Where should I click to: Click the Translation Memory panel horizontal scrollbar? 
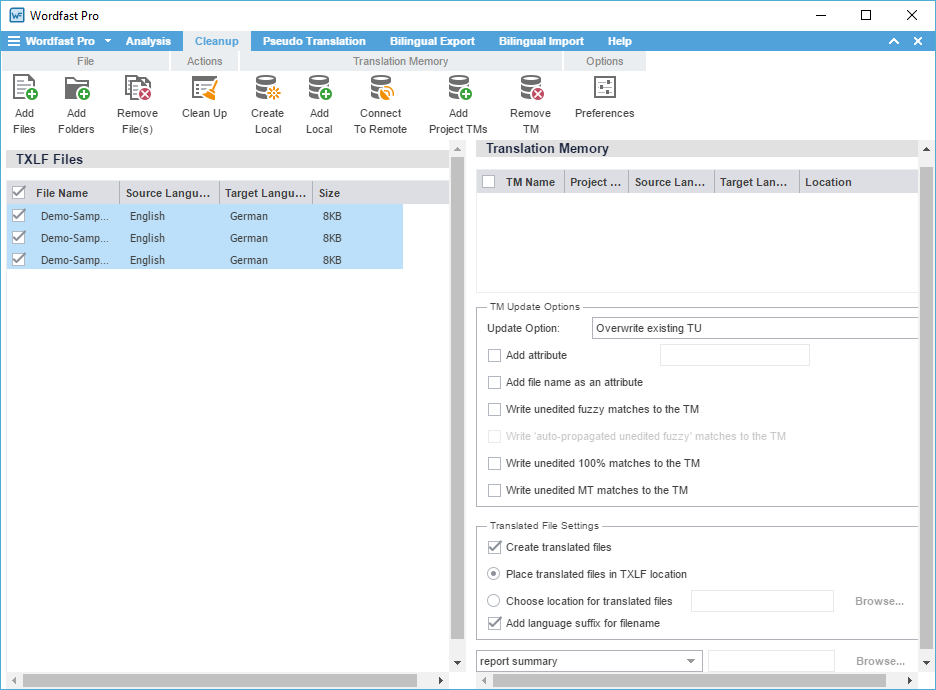click(x=689, y=680)
